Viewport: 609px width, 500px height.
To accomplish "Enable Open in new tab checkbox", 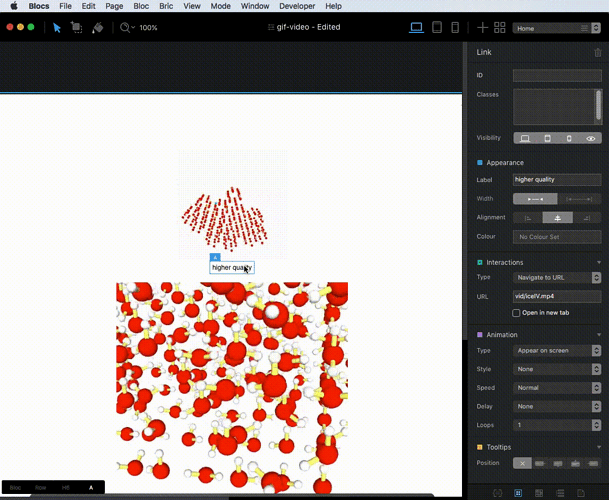I will click(x=516, y=313).
